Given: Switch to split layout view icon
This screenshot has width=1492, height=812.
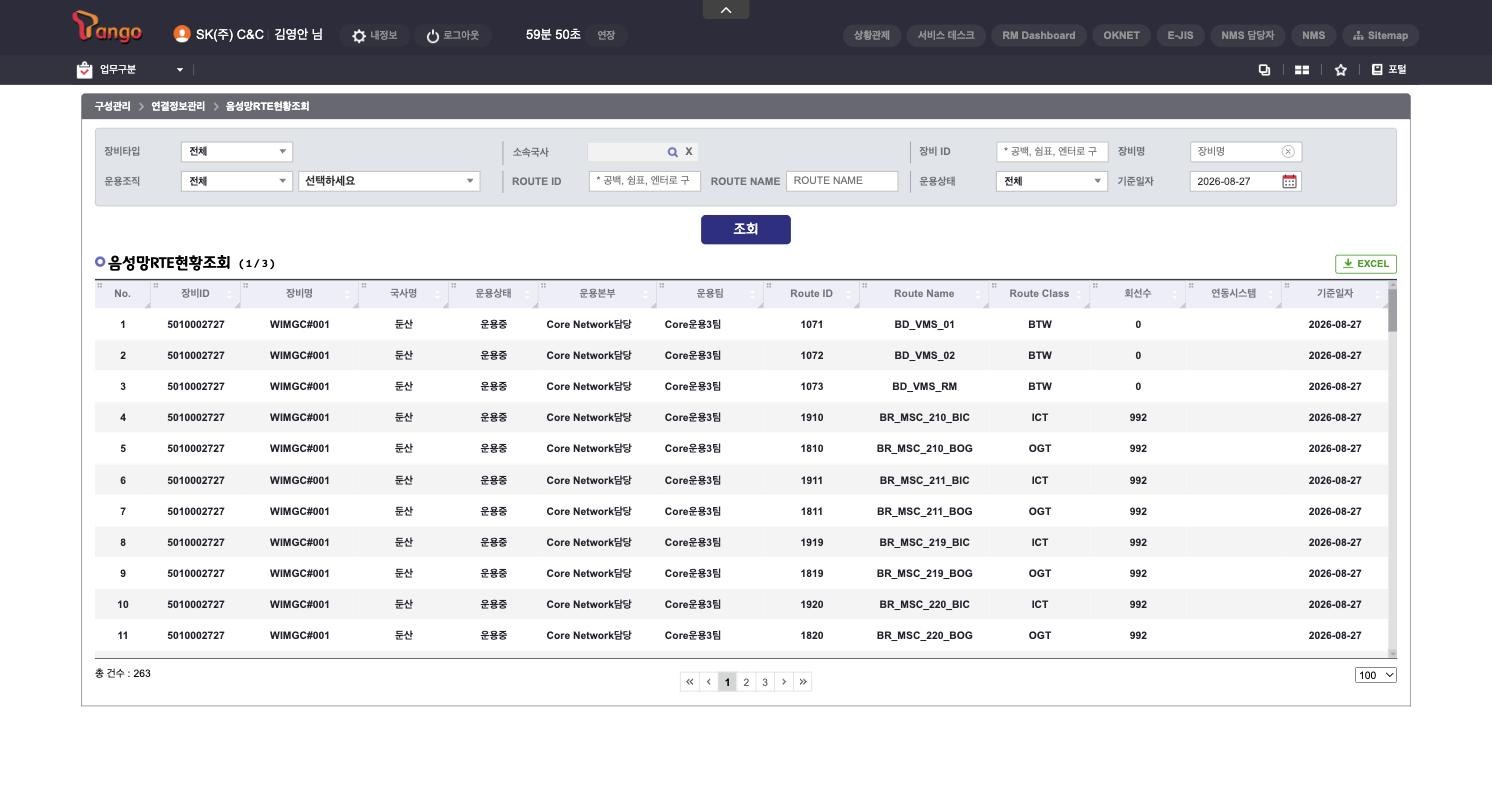Looking at the screenshot, I should click(x=1302, y=70).
